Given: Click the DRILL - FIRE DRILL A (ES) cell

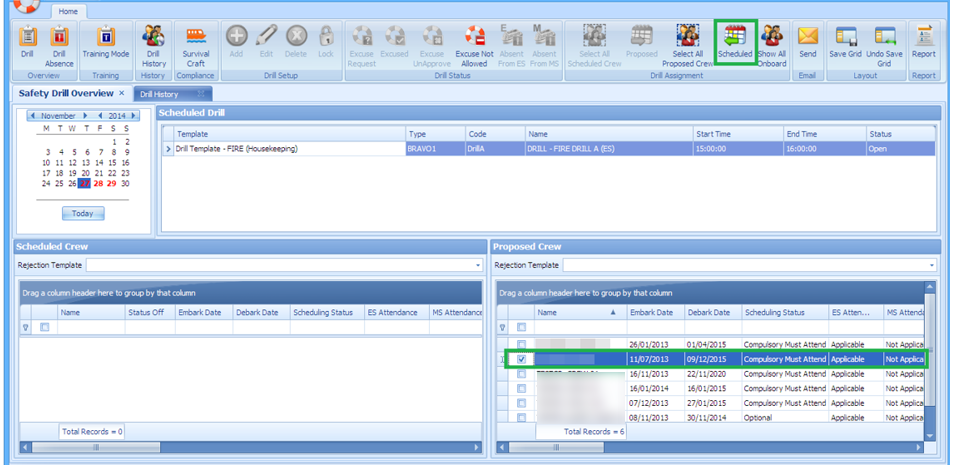Looking at the screenshot, I should click(x=609, y=149).
